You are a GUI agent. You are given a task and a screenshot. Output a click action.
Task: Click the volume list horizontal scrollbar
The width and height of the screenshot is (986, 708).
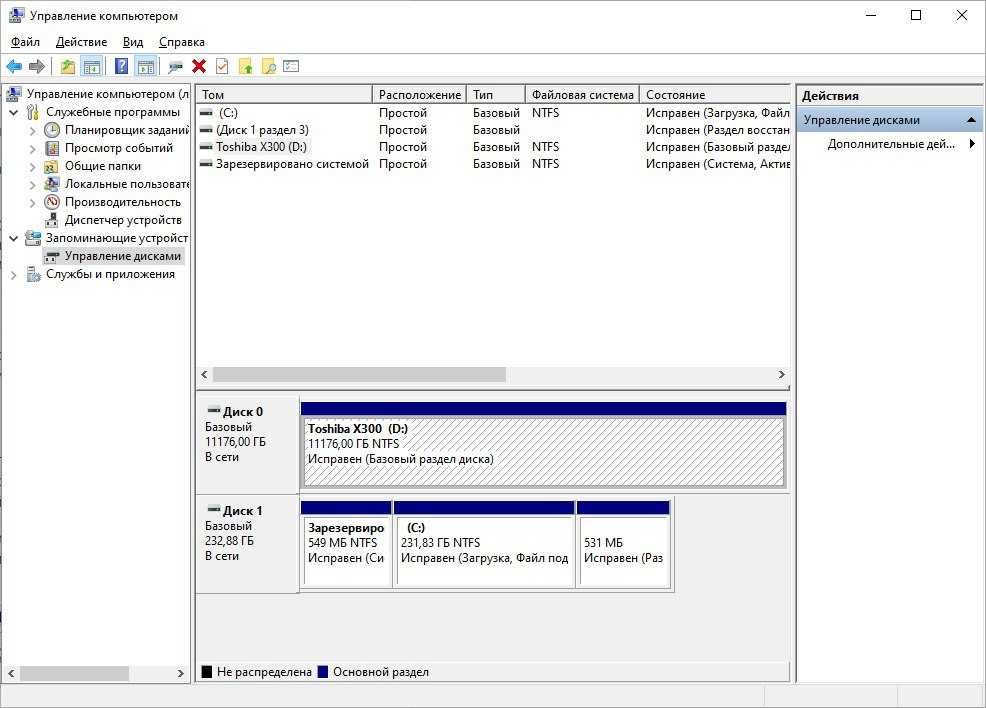click(x=360, y=374)
